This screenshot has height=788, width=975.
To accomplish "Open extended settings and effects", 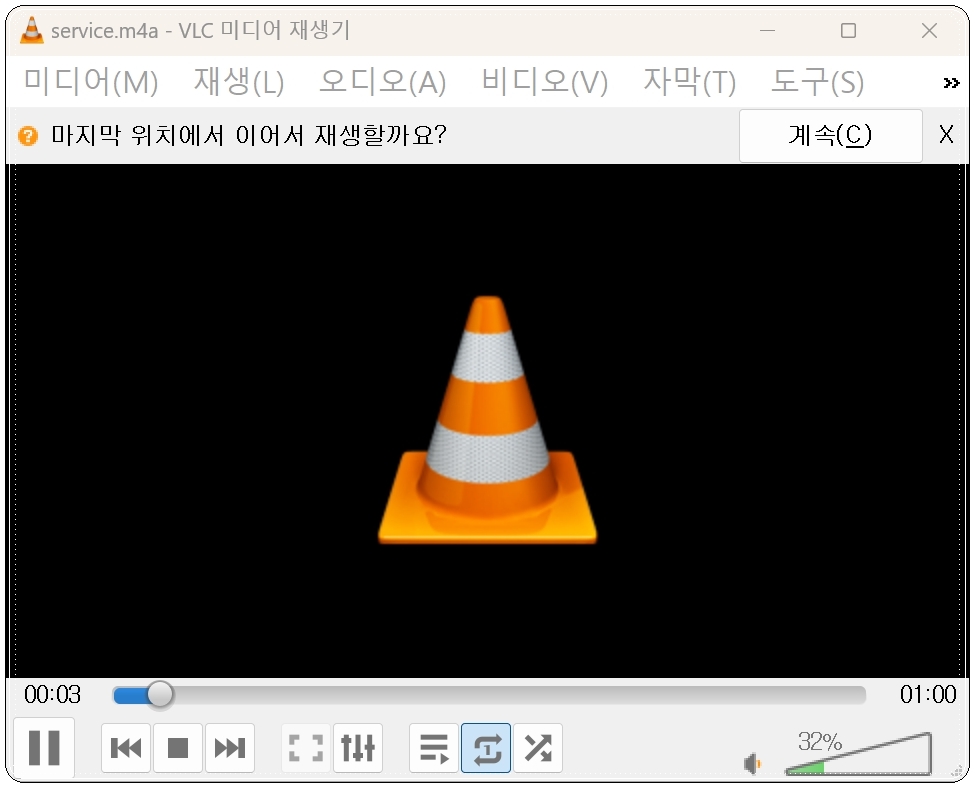I will point(358,748).
